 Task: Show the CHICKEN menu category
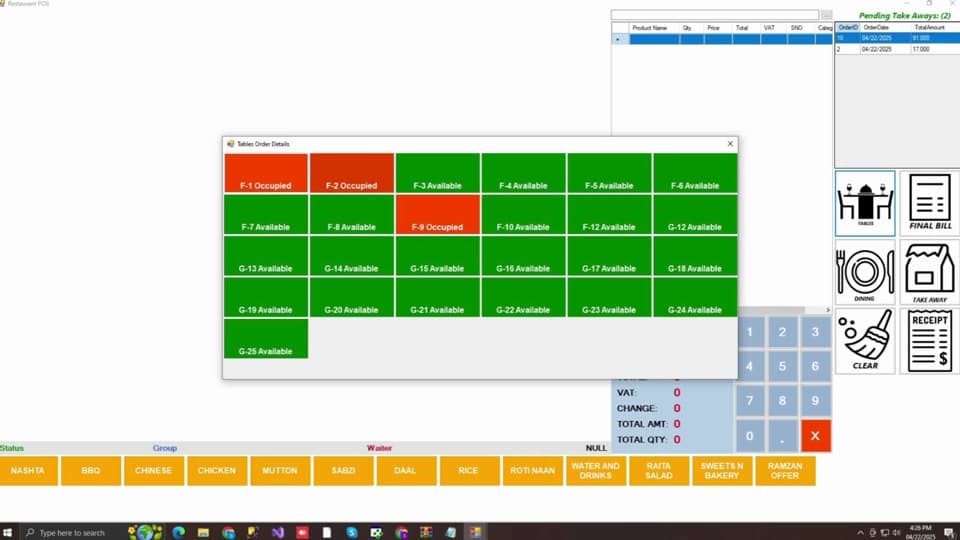(x=217, y=471)
